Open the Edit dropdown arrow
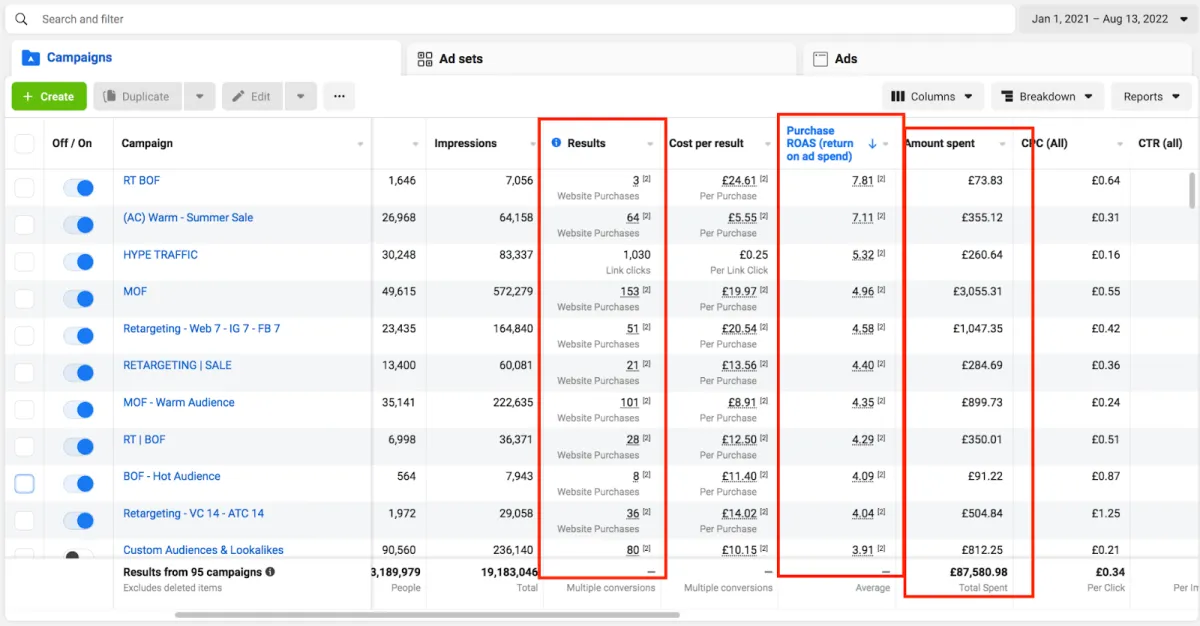This screenshot has width=1200, height=626. click(301, 96)
